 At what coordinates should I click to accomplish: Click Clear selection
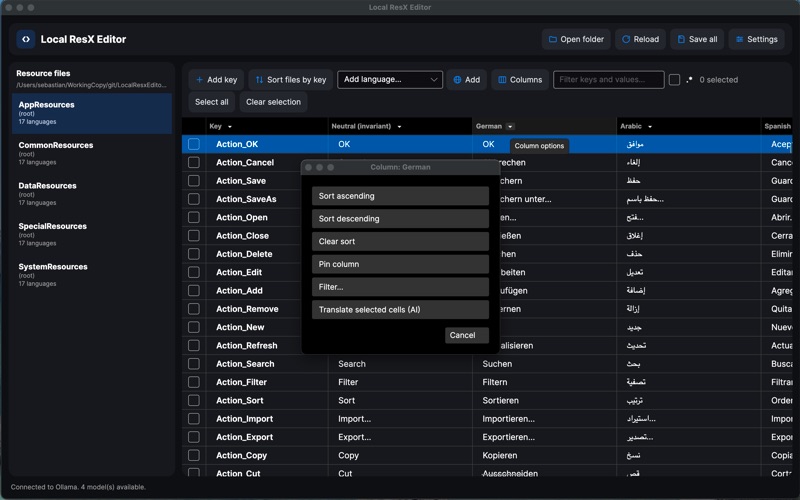(x=273, y=102)
